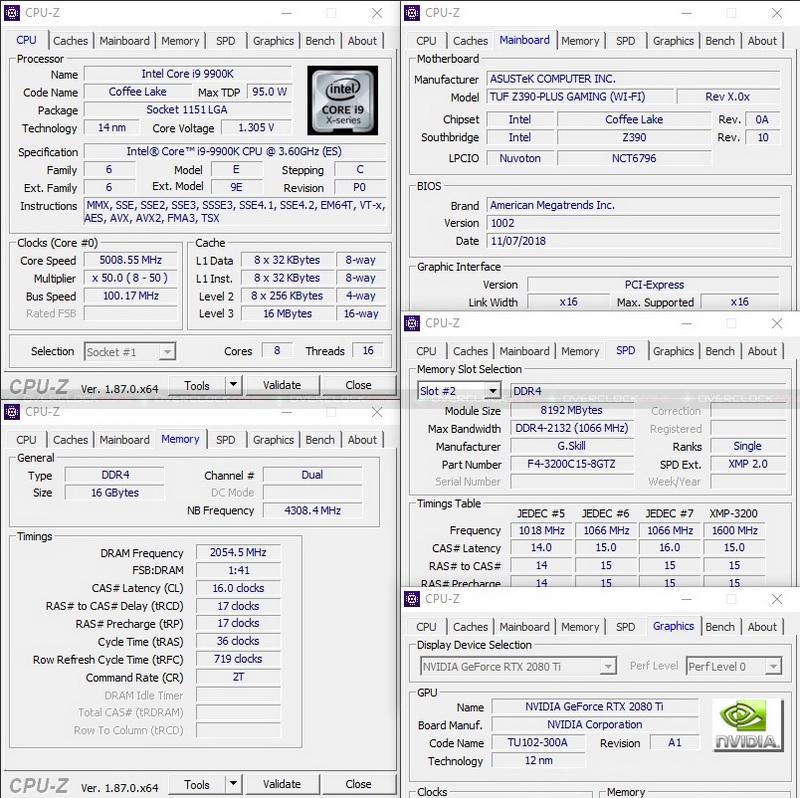Image resolution: width=800 pixels, height=798 pixels.
Task: Select the Bench tab in the CPU window
Action: coord(320,41)
